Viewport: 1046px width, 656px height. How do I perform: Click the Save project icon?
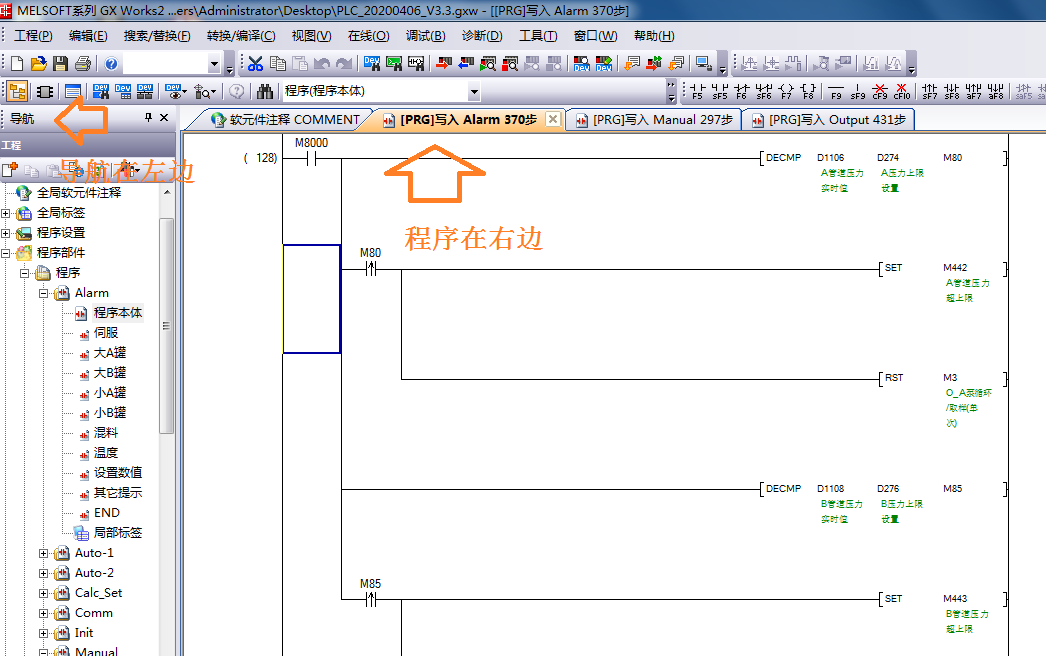pos(61,64)
